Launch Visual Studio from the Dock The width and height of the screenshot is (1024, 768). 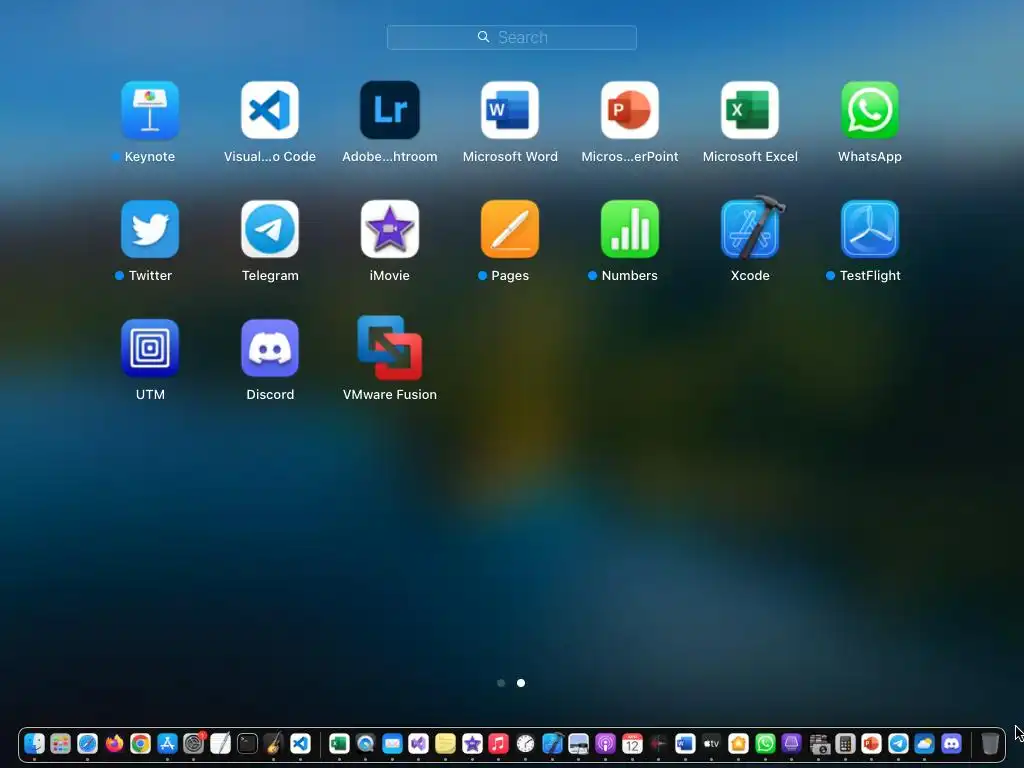[x=419, y=743]
